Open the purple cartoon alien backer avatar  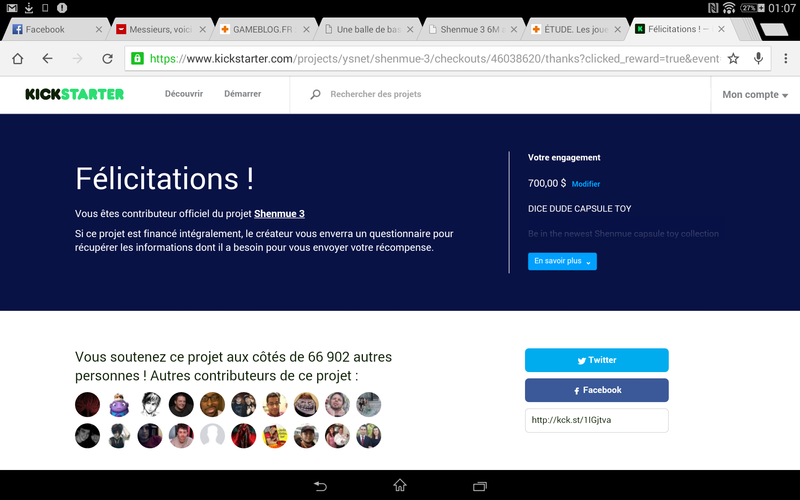pyautogui.click(x=119, y=405)
